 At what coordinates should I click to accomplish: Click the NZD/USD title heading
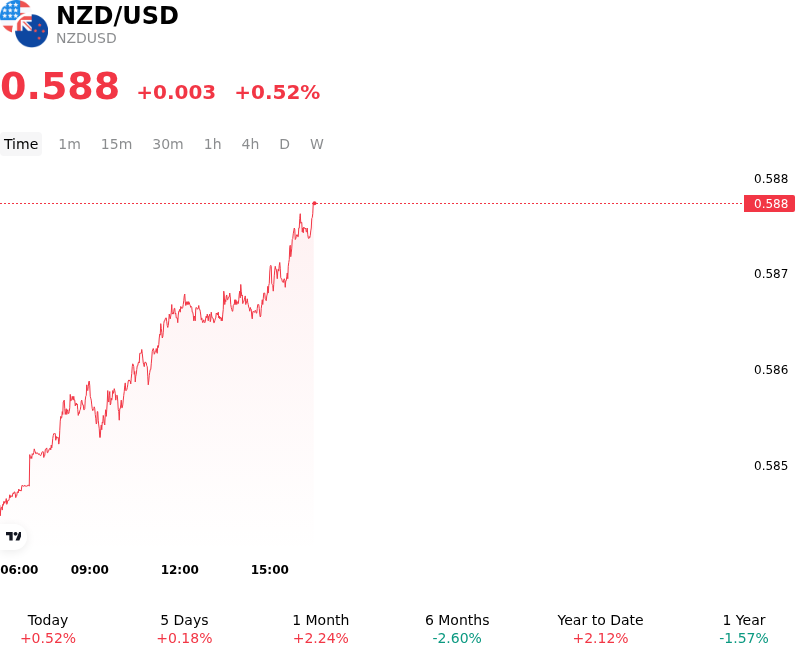click(x=117, y=15)
